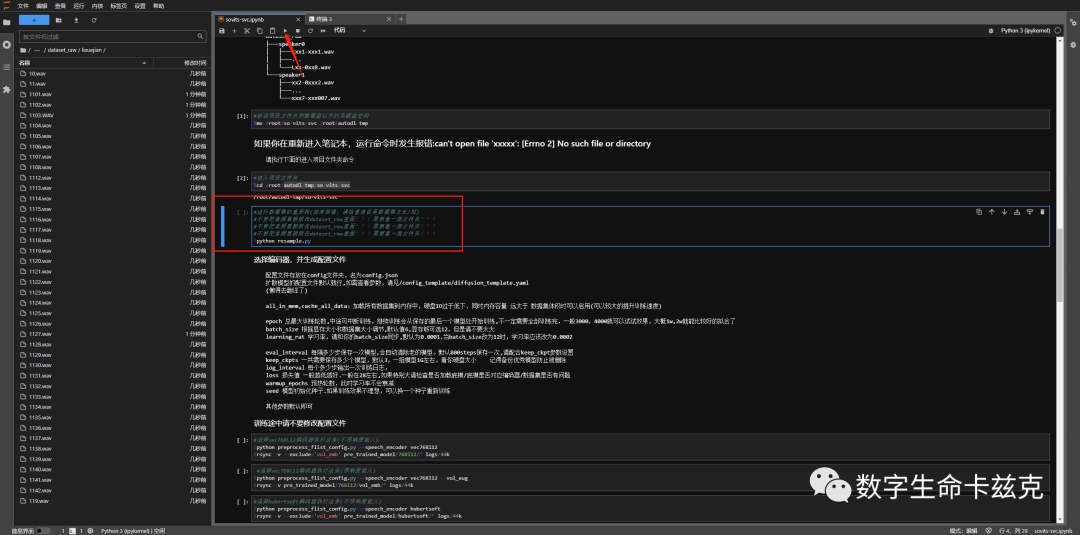Open the 查看 menu
This screenshot has height=535, width=1080.
(61, 6)
